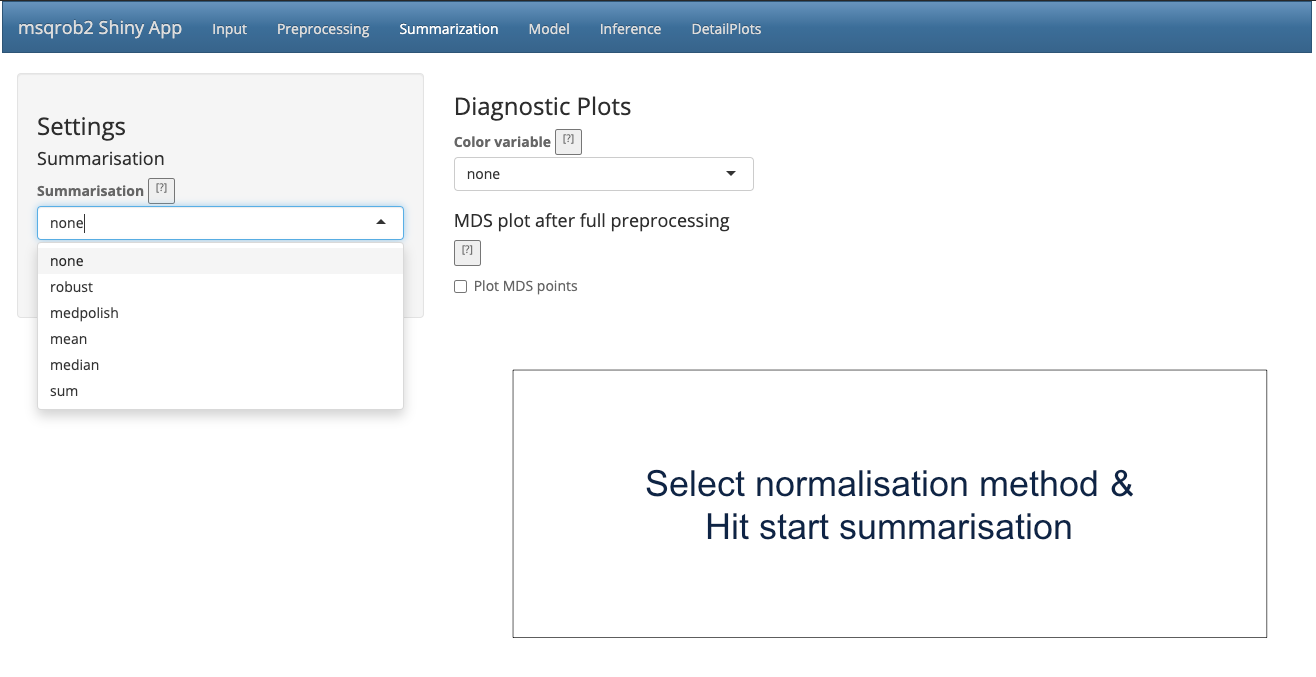This screenshot has width=1316, height=677.
Task: Select the none option in the list
Action: (x=67, y=261)
